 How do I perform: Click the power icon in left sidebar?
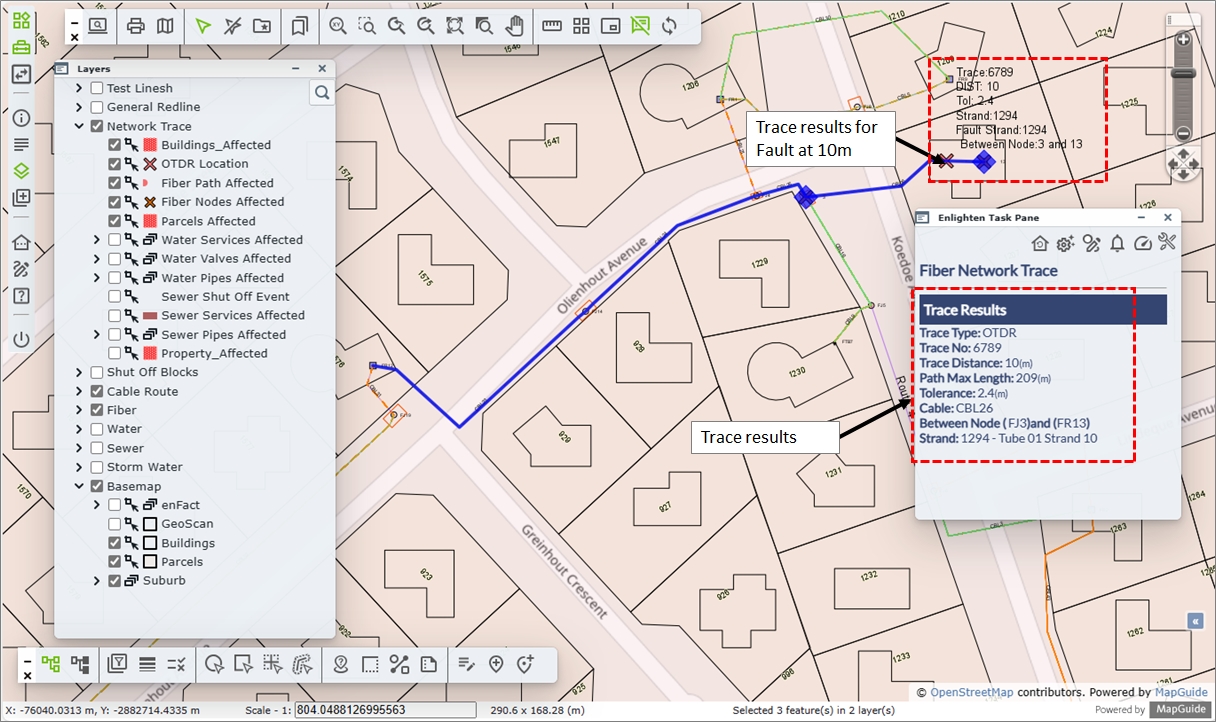click(x=21, y=339)
